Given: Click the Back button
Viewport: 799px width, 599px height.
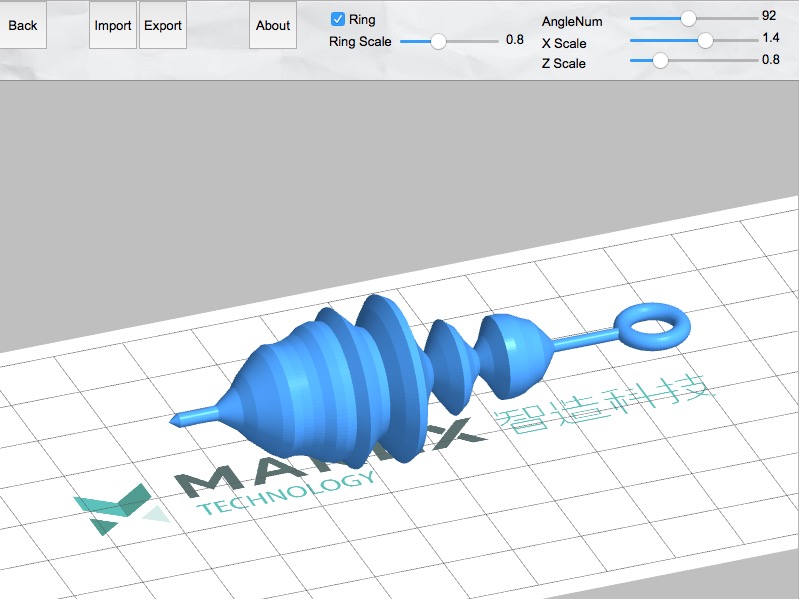Looking at the screenshot, I should point(23,26).
